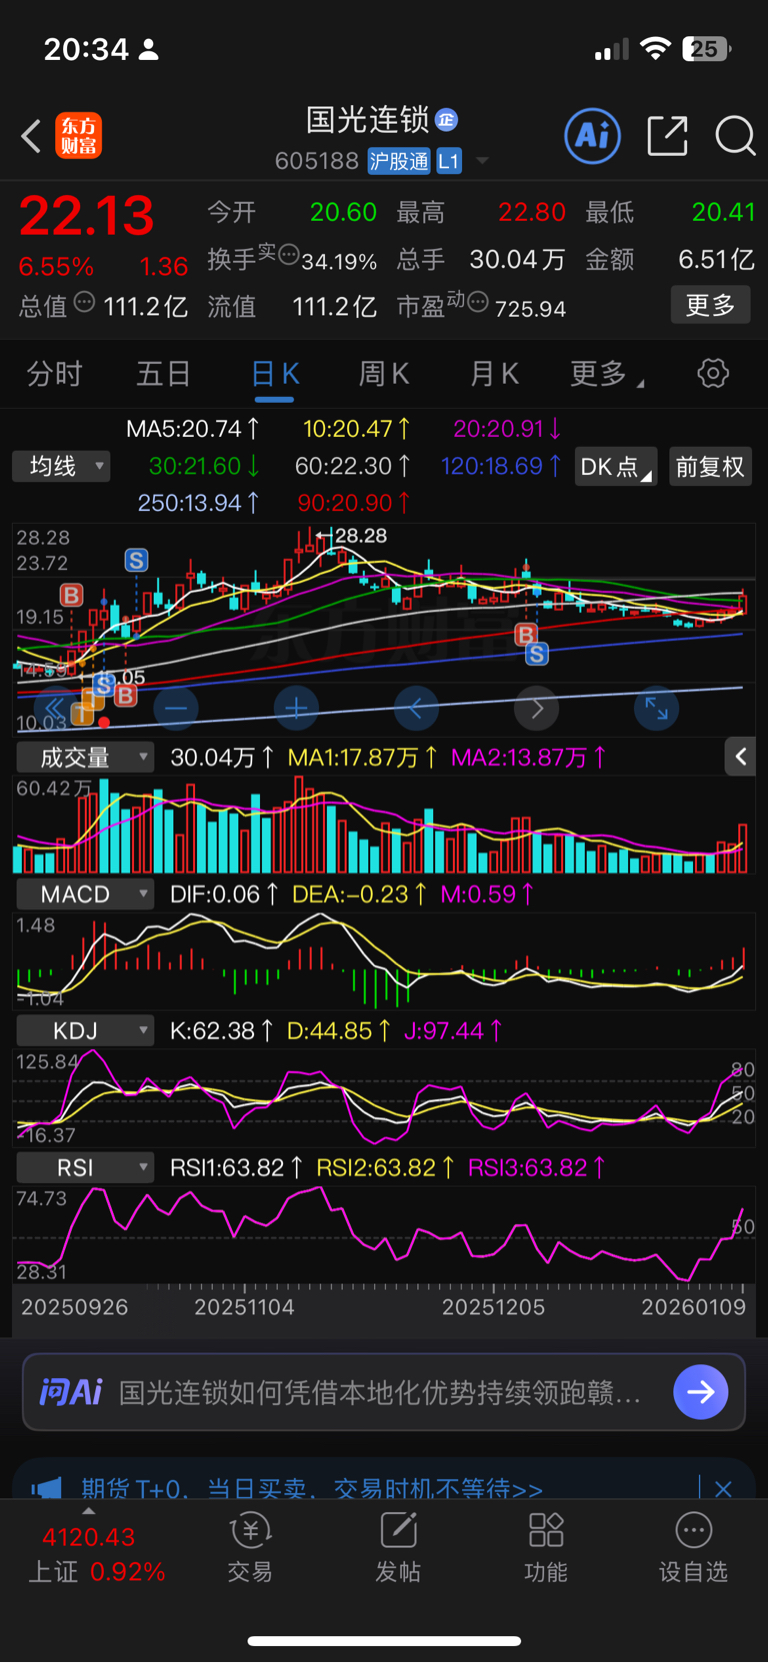Expand stock code 605188 dropdown arrow

point(482,161)
